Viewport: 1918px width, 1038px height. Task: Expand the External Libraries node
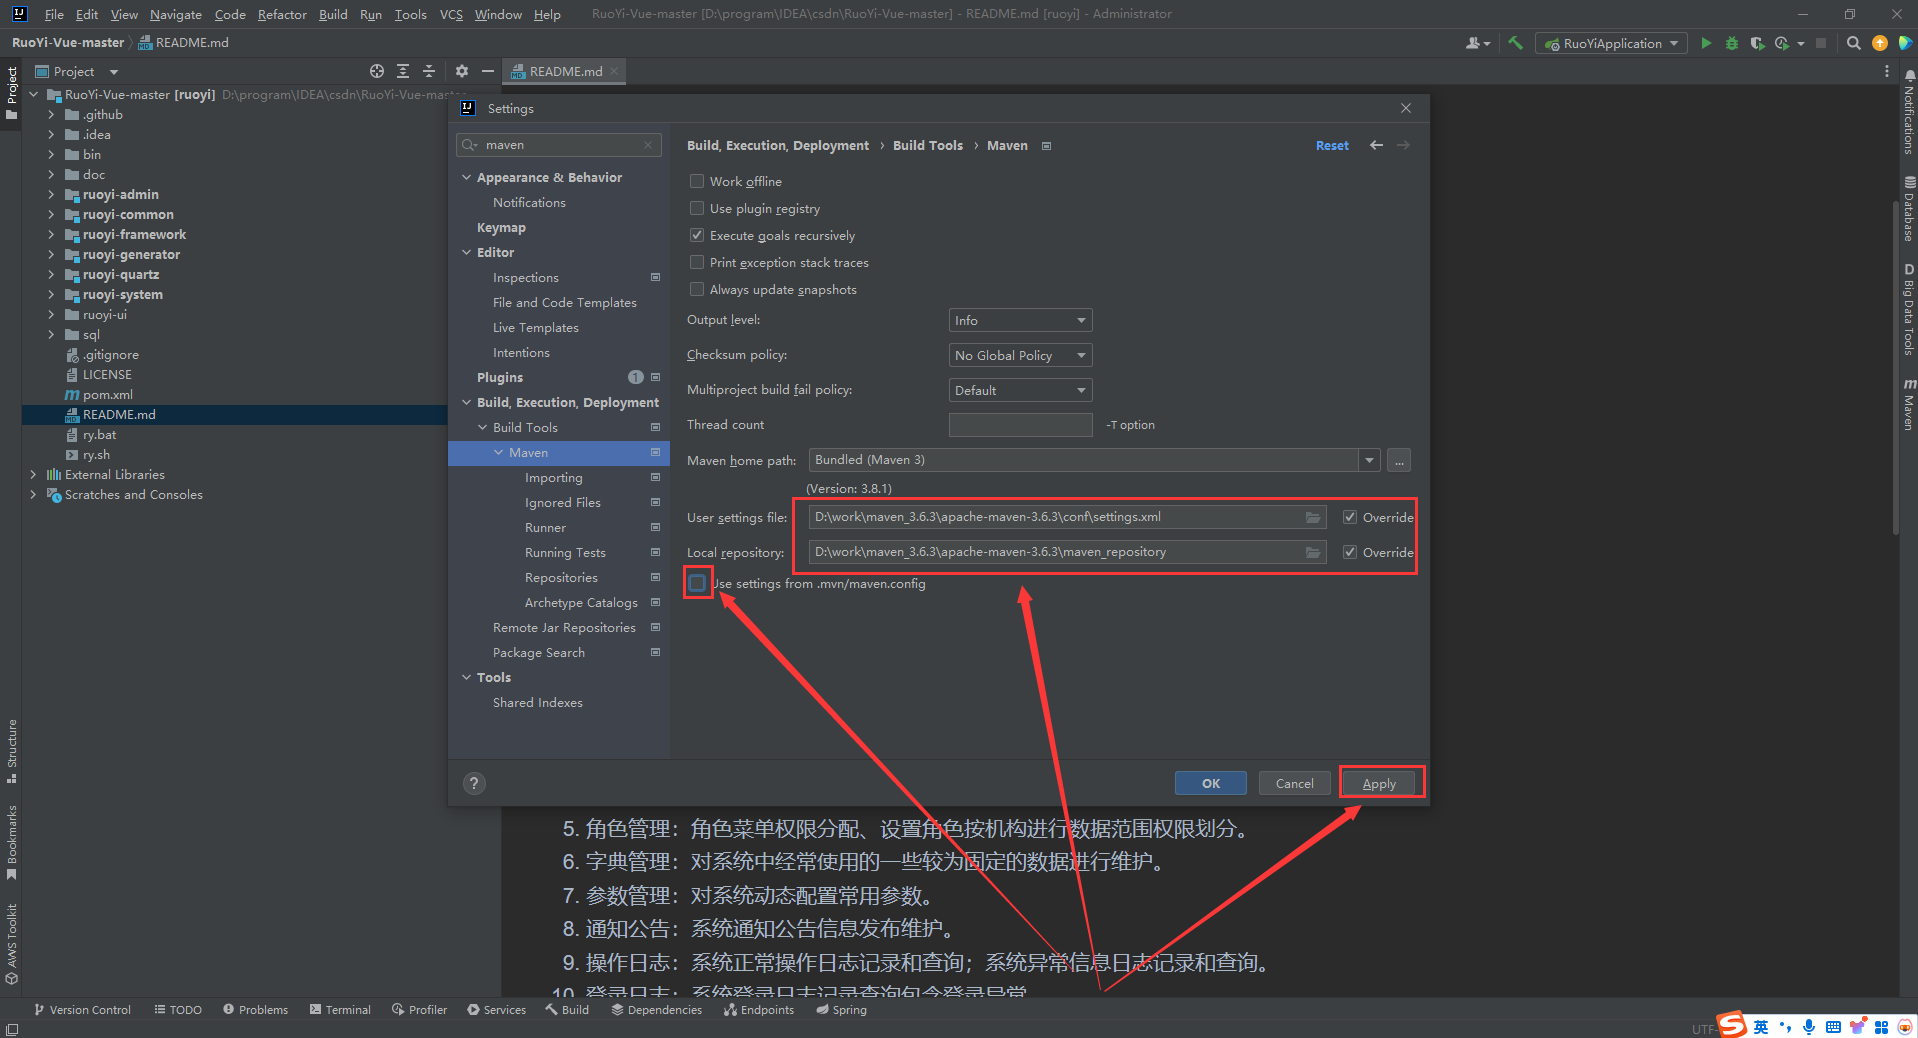point(33,474)
